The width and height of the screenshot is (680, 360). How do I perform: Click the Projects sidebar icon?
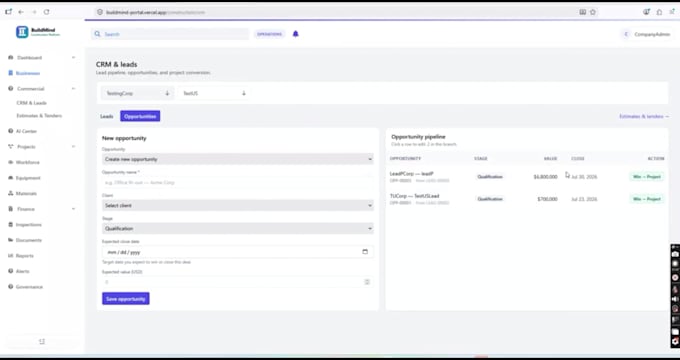pyautogui.click(x=11, y=147)
